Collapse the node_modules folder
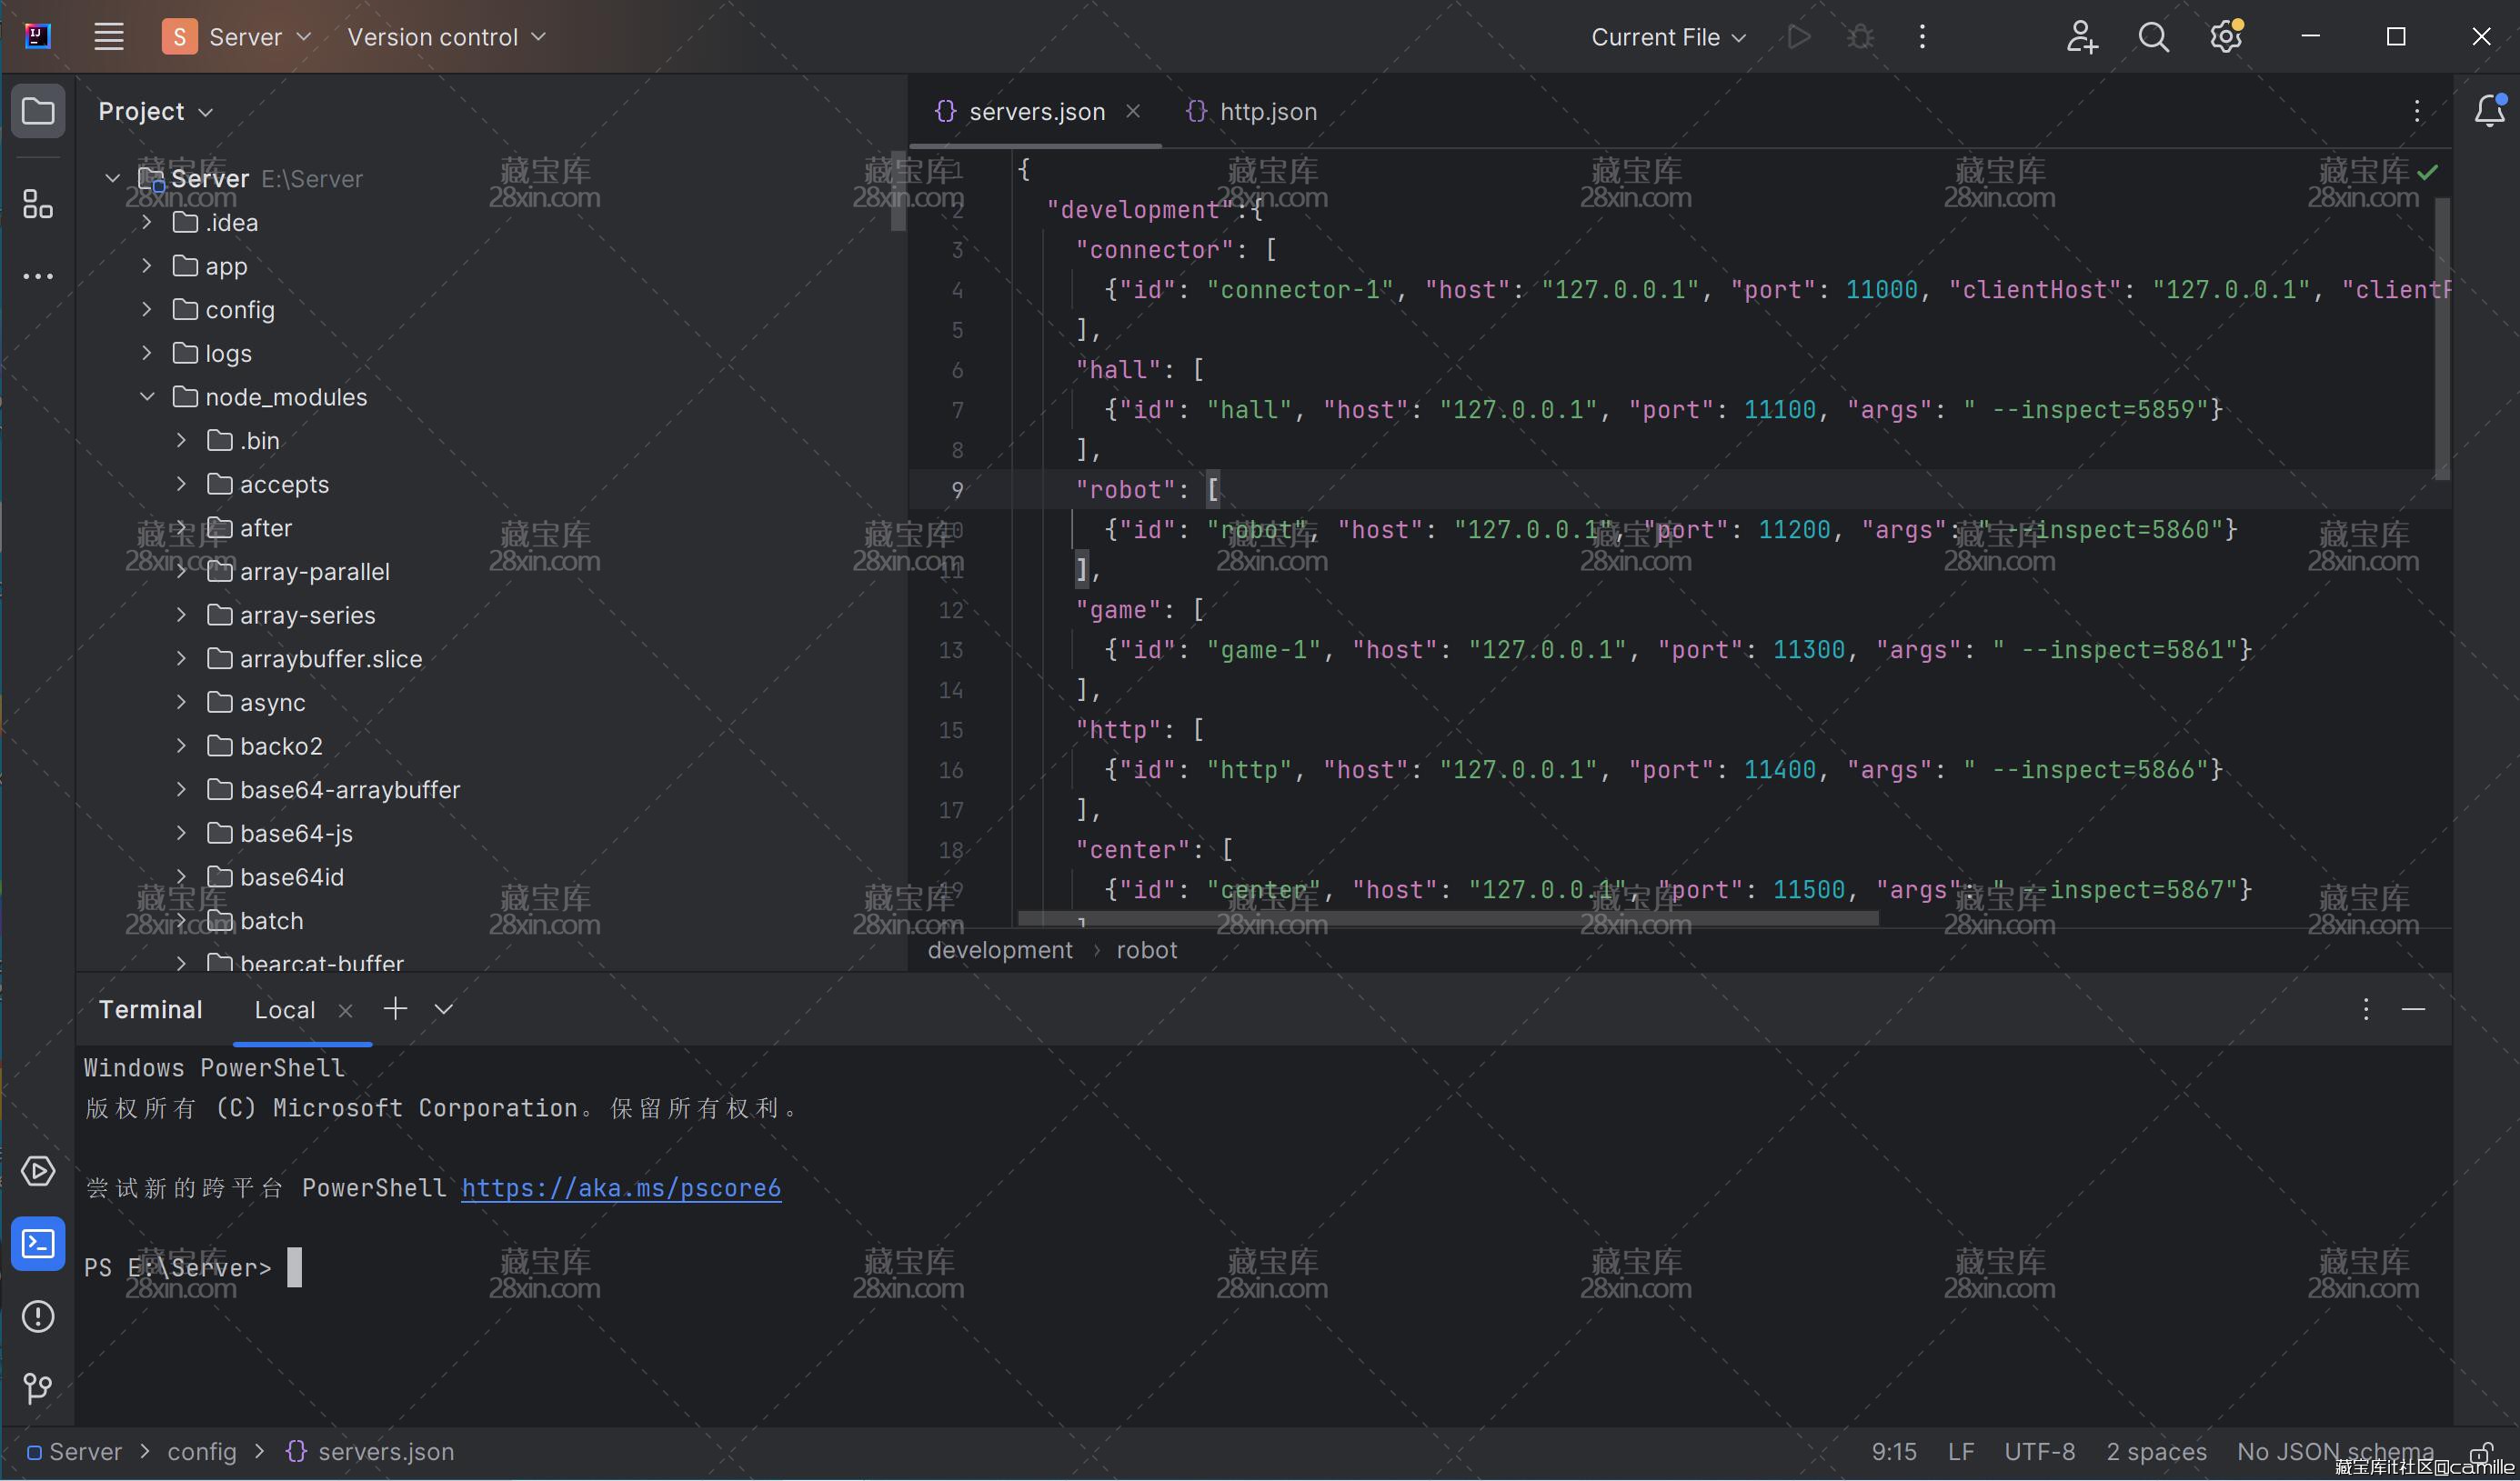 pos(147,397)
